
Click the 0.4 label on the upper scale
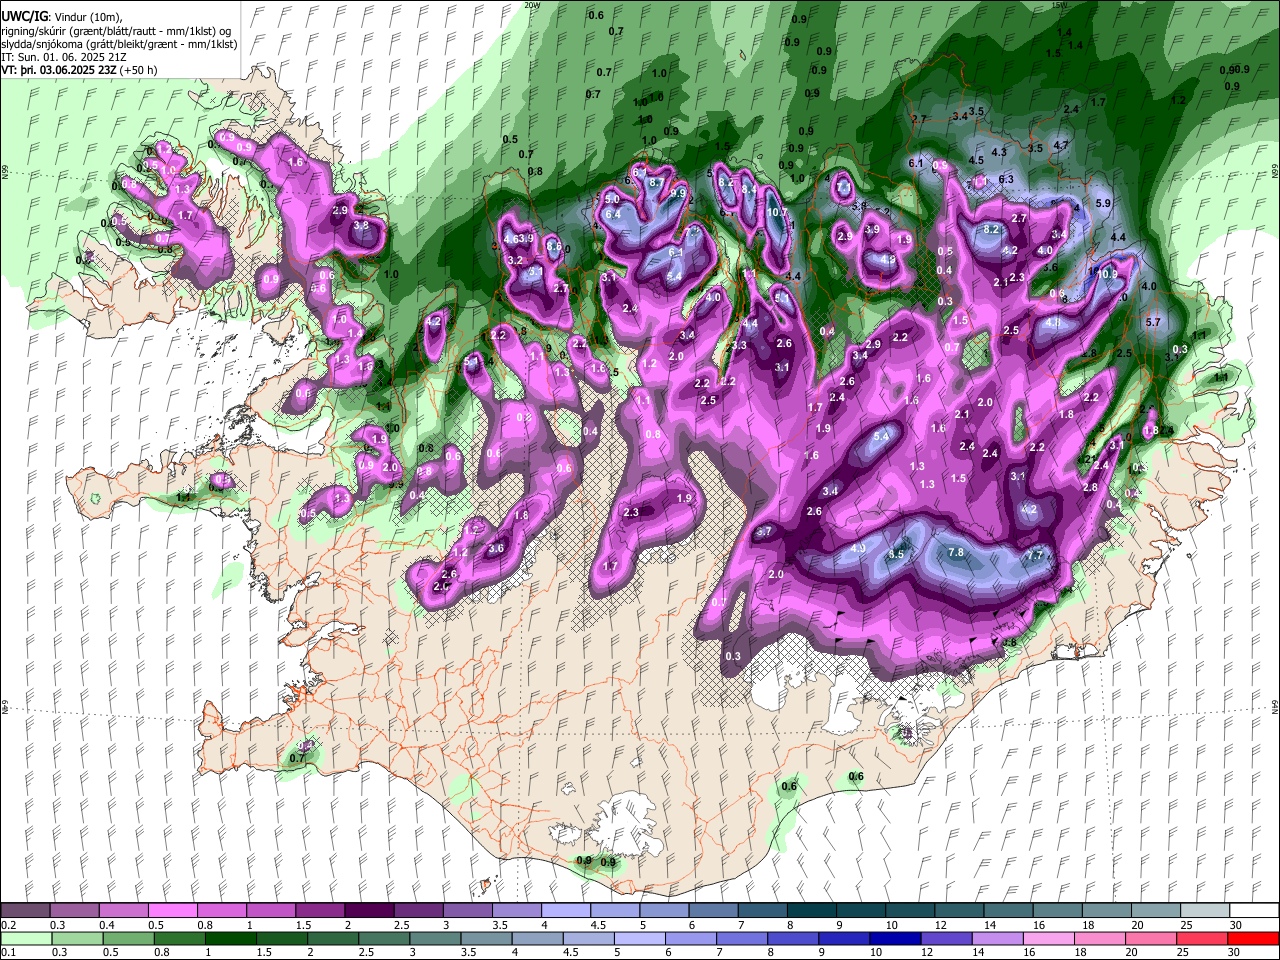click(106, 925)
